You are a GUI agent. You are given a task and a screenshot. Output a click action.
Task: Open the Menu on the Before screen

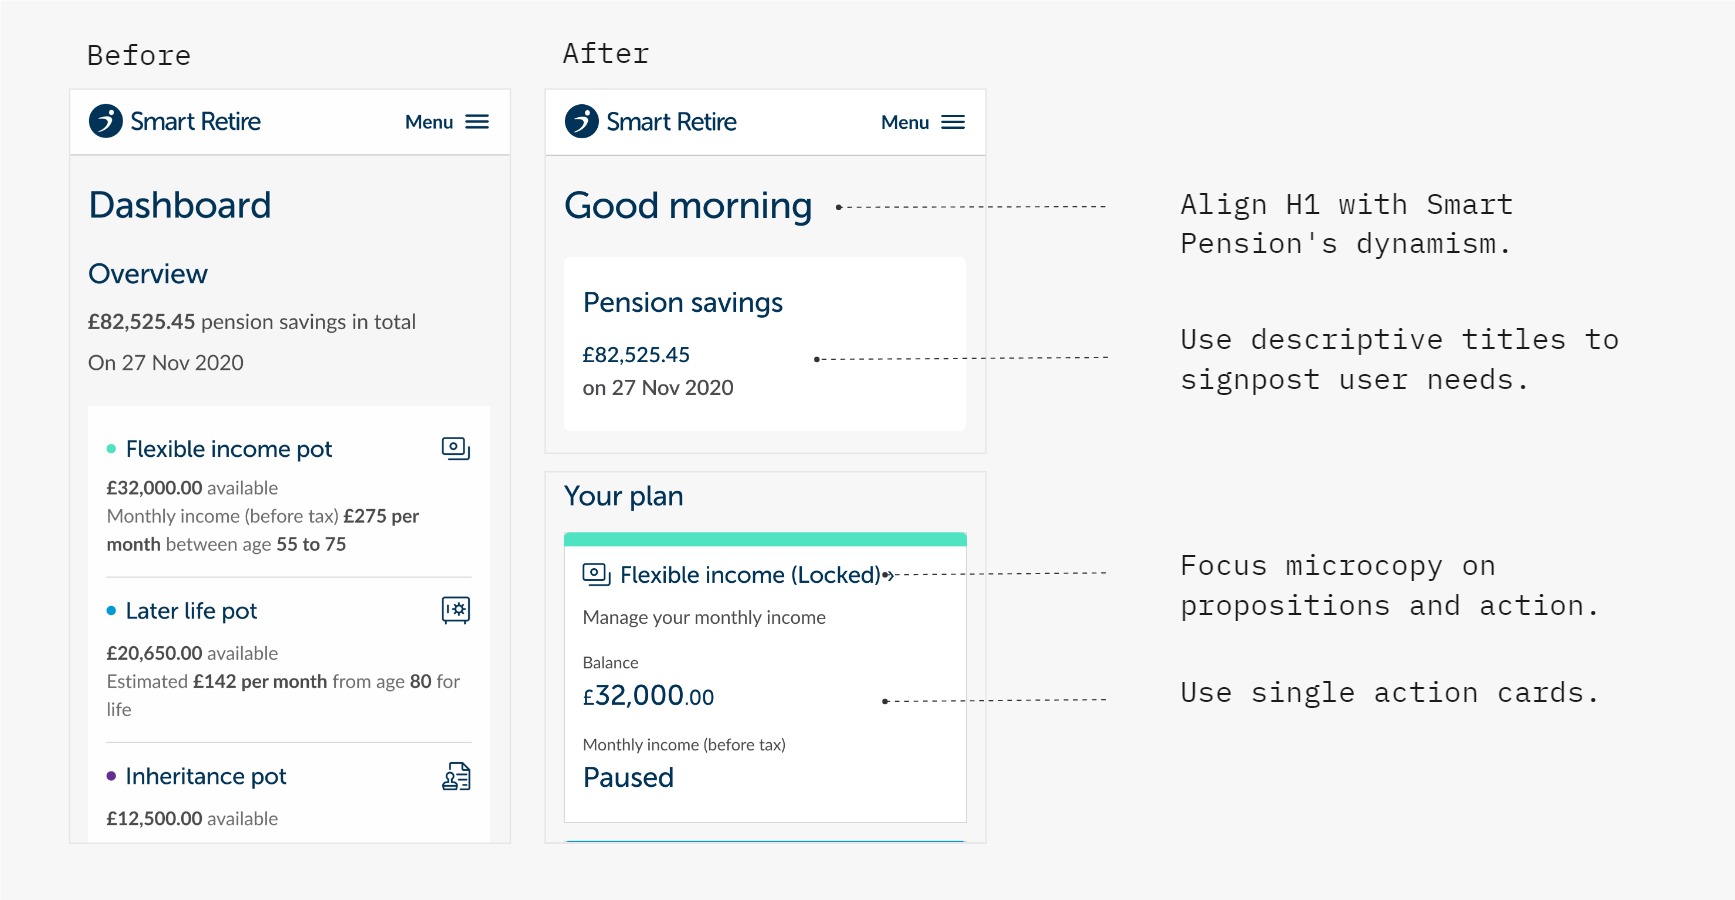(x=428, y=121)
